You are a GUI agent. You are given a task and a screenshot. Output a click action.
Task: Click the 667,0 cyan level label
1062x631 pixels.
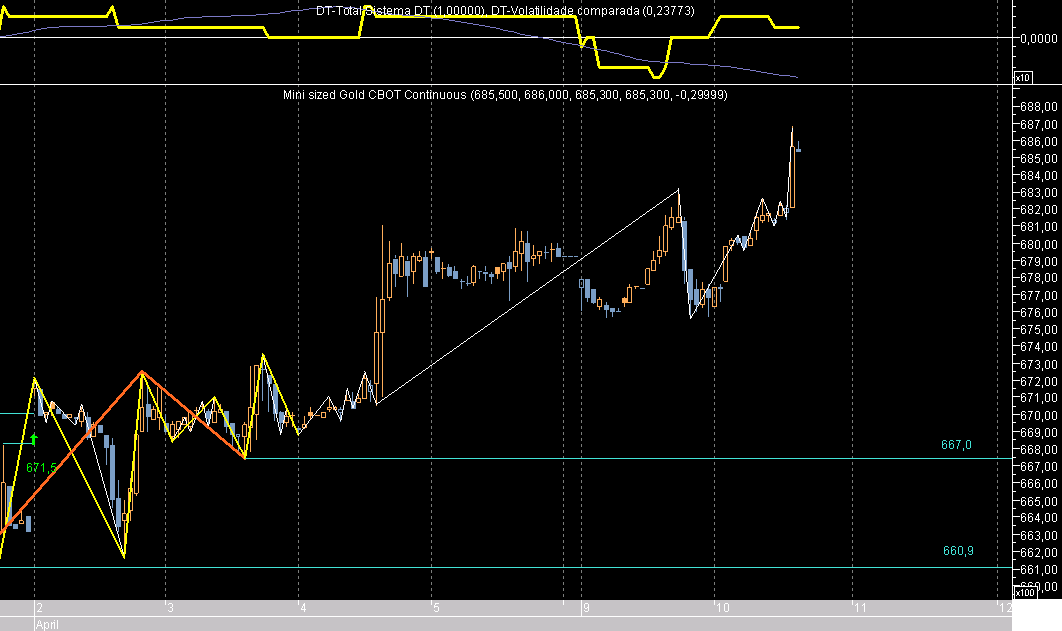pyautogui.click(x=956, y=445)
